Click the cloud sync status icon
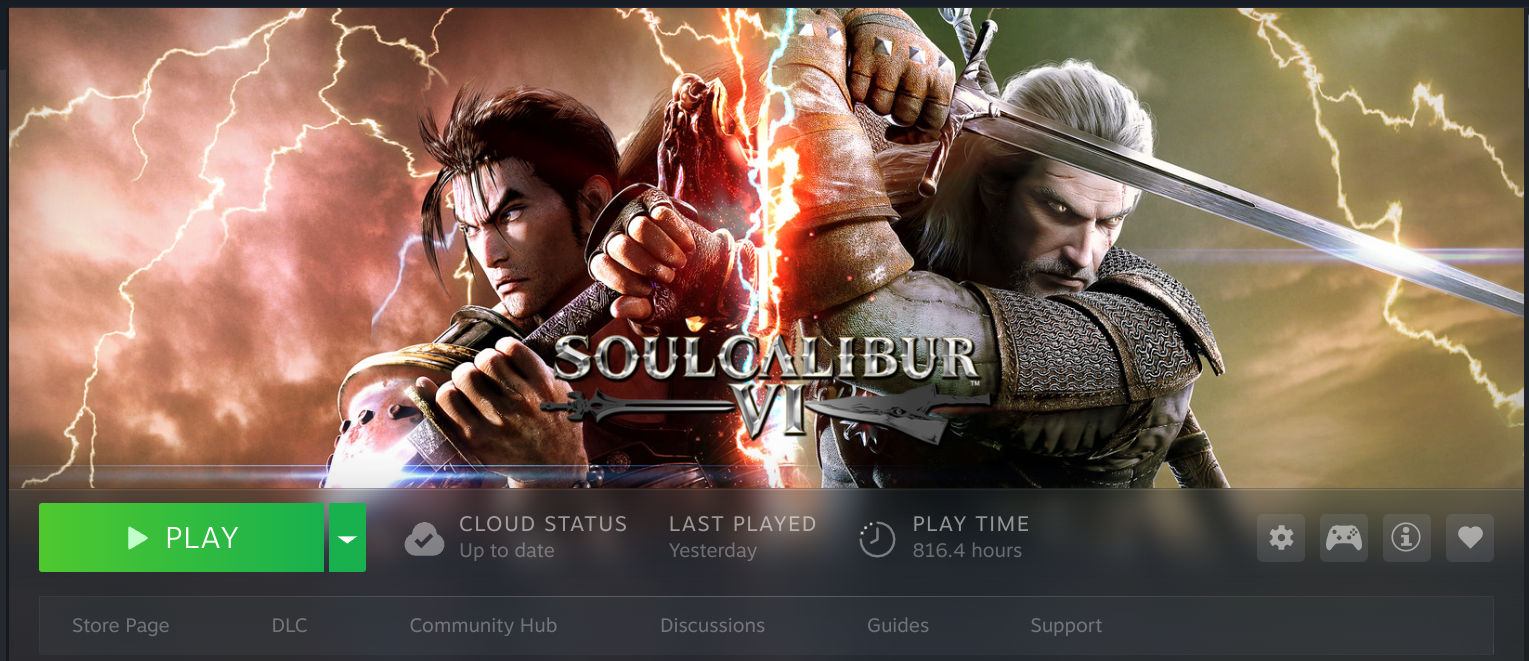 [425, 539]
